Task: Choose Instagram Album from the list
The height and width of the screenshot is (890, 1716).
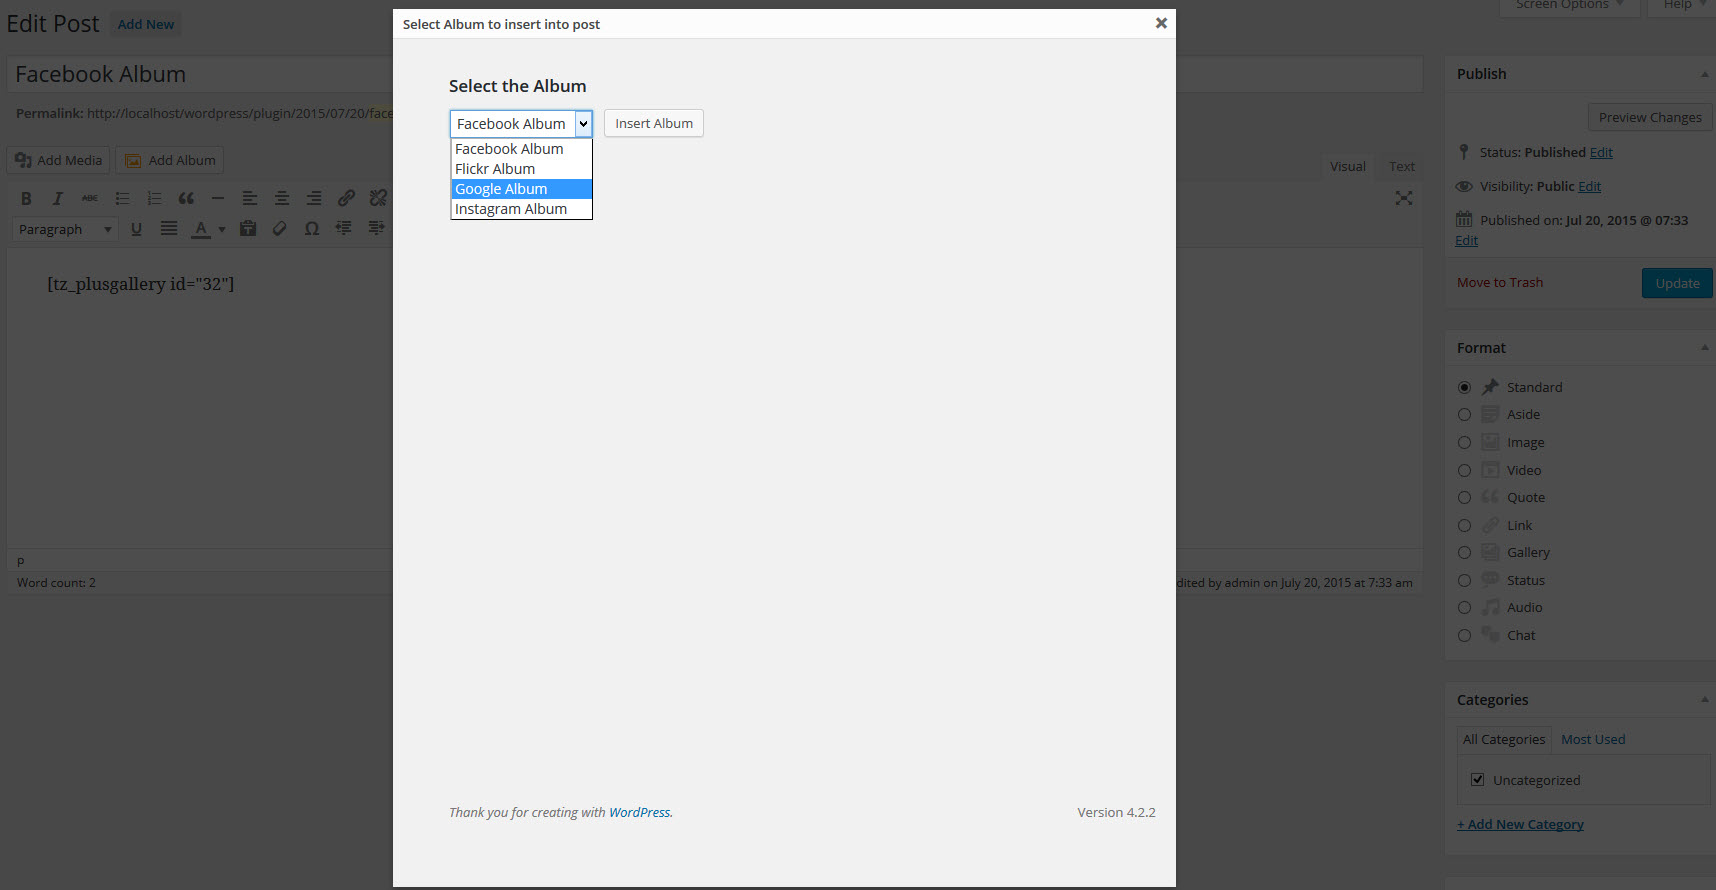Action: [521, 209]
